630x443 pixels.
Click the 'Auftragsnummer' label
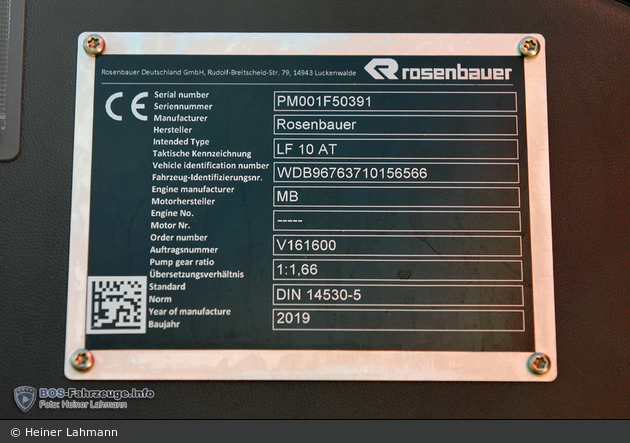click(184, 250)
